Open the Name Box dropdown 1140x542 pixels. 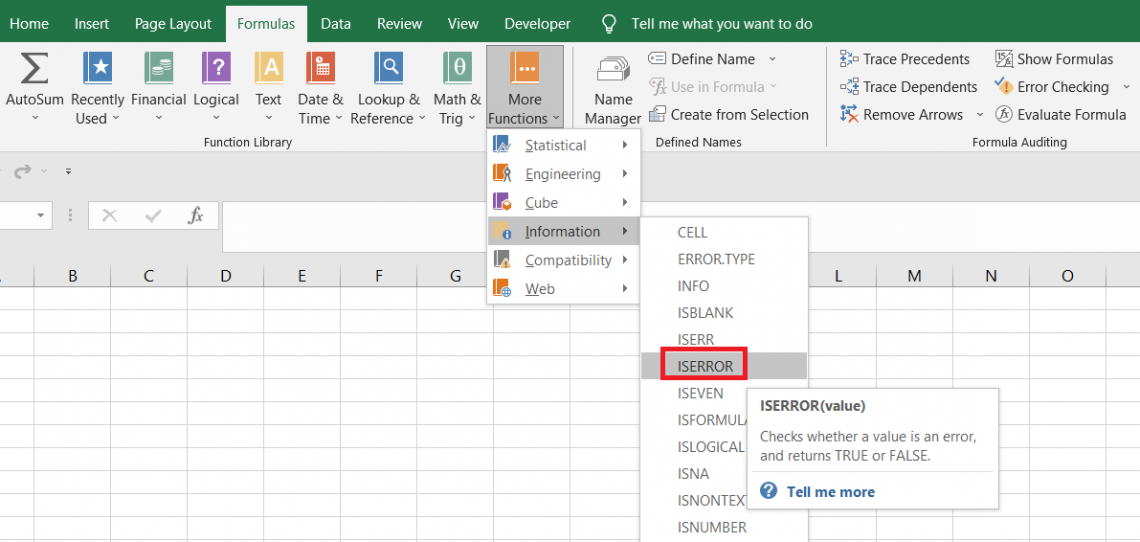click(x=41, y=215)
